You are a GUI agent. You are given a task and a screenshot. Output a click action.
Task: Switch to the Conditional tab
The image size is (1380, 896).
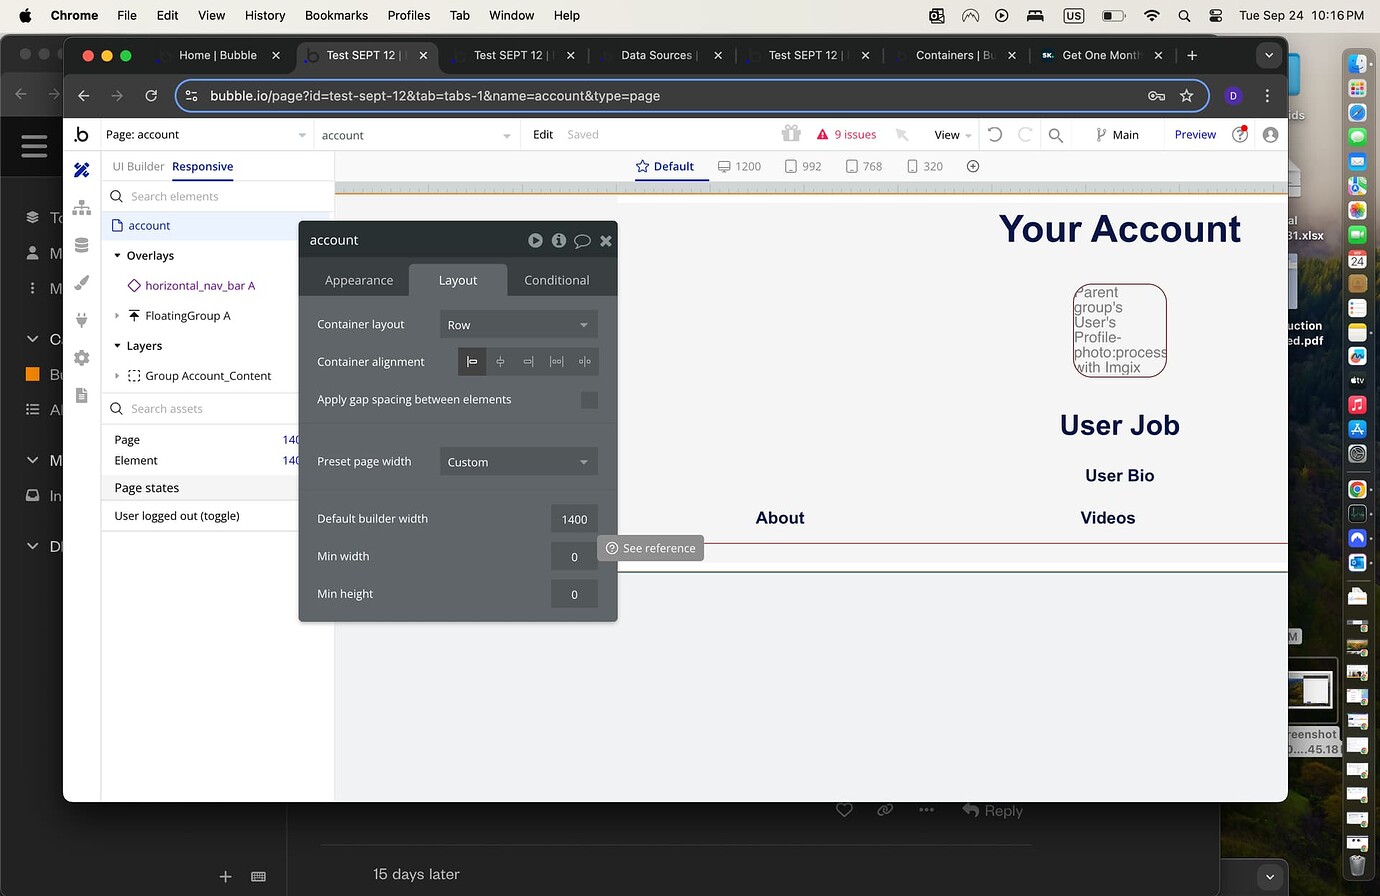point(556,280)
